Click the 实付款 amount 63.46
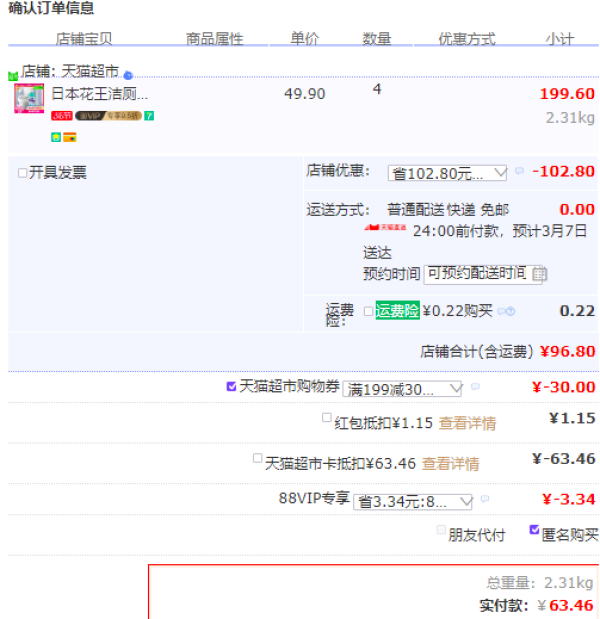Screen dimensions: 600x619 pyautogui.click(x=571, y=606)
